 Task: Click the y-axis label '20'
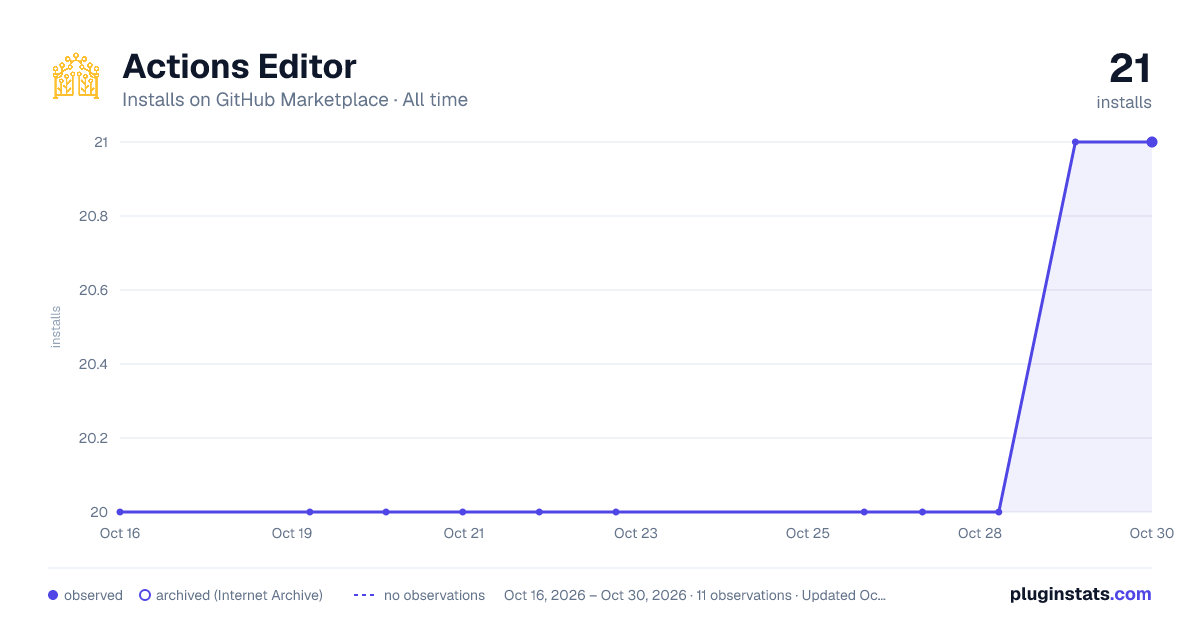(99, 512)
